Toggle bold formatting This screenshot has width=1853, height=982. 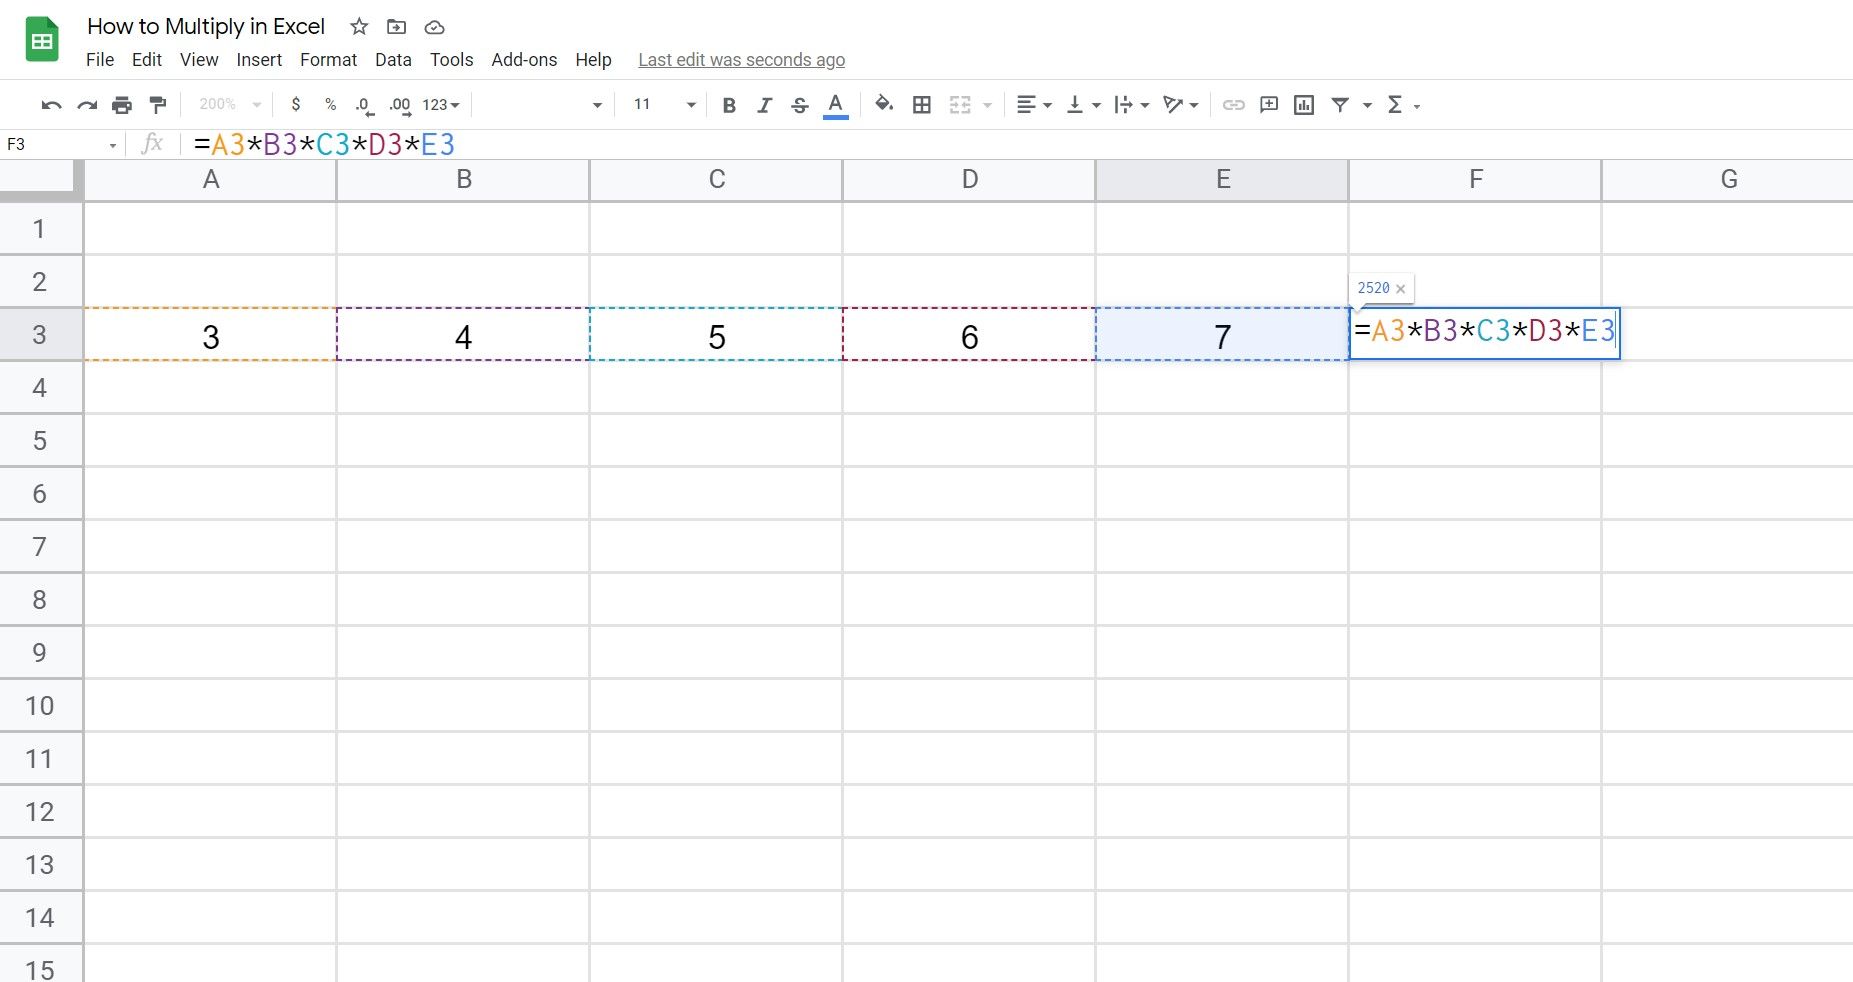(x=729, y=105)
